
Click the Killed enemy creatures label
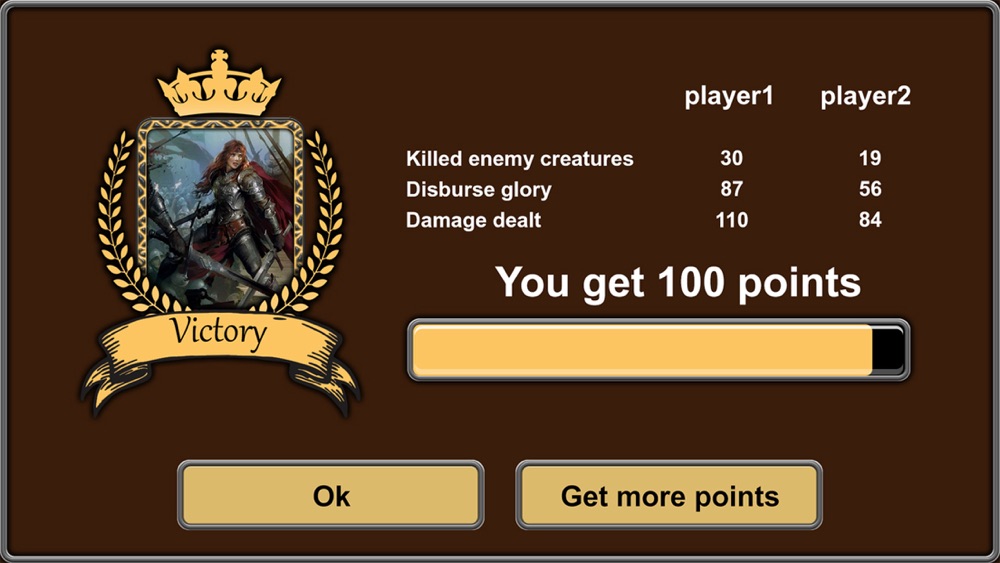pos(520,158)
